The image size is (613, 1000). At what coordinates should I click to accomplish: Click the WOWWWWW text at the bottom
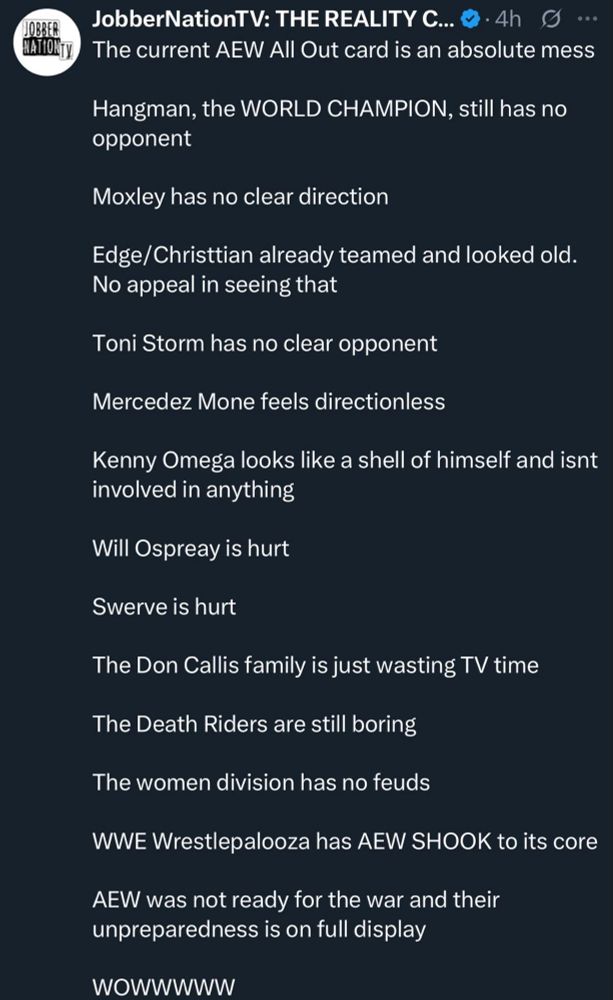[163, 988]
